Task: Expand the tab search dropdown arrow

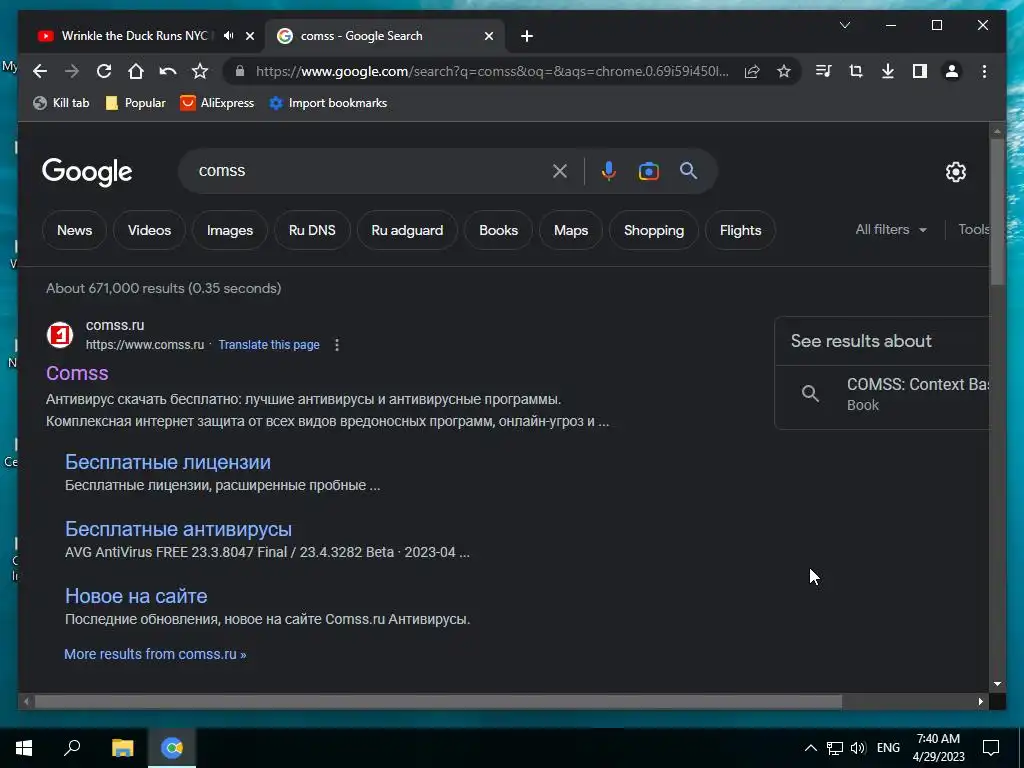Action: coord(844,25)
